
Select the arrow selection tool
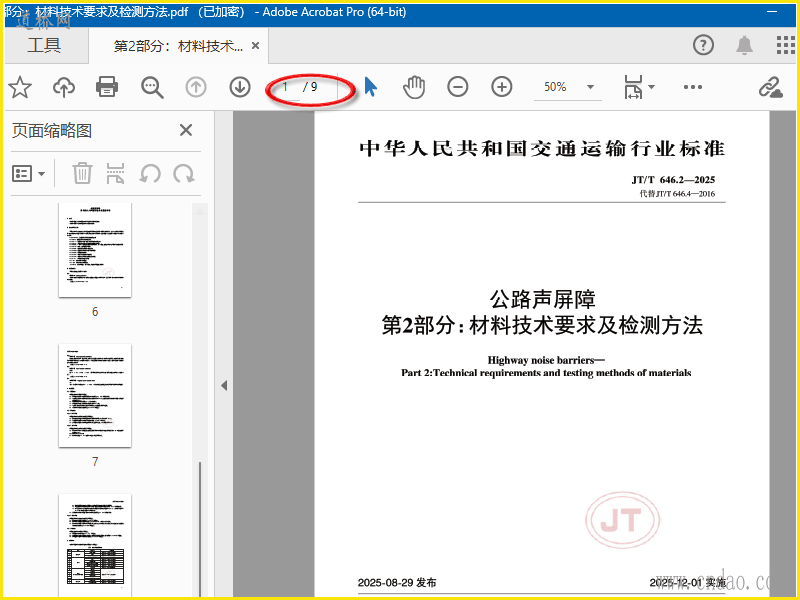[x=371, y=87]
